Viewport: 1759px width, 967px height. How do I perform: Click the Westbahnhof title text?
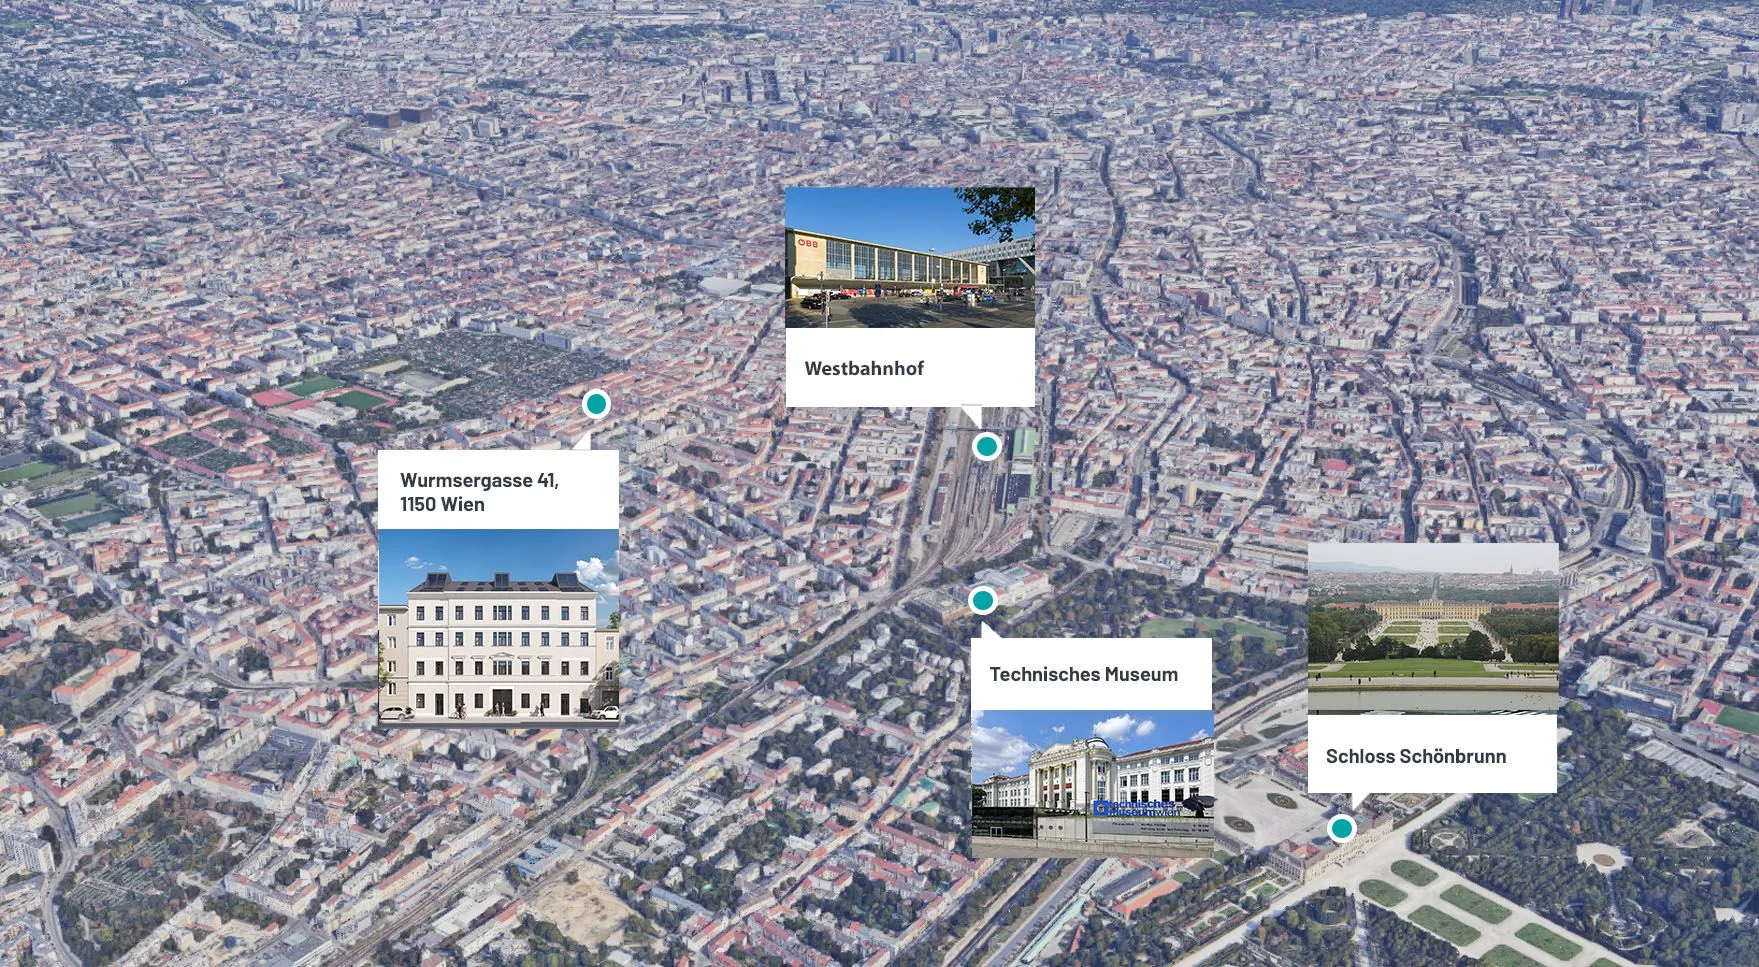coord(864,368)
